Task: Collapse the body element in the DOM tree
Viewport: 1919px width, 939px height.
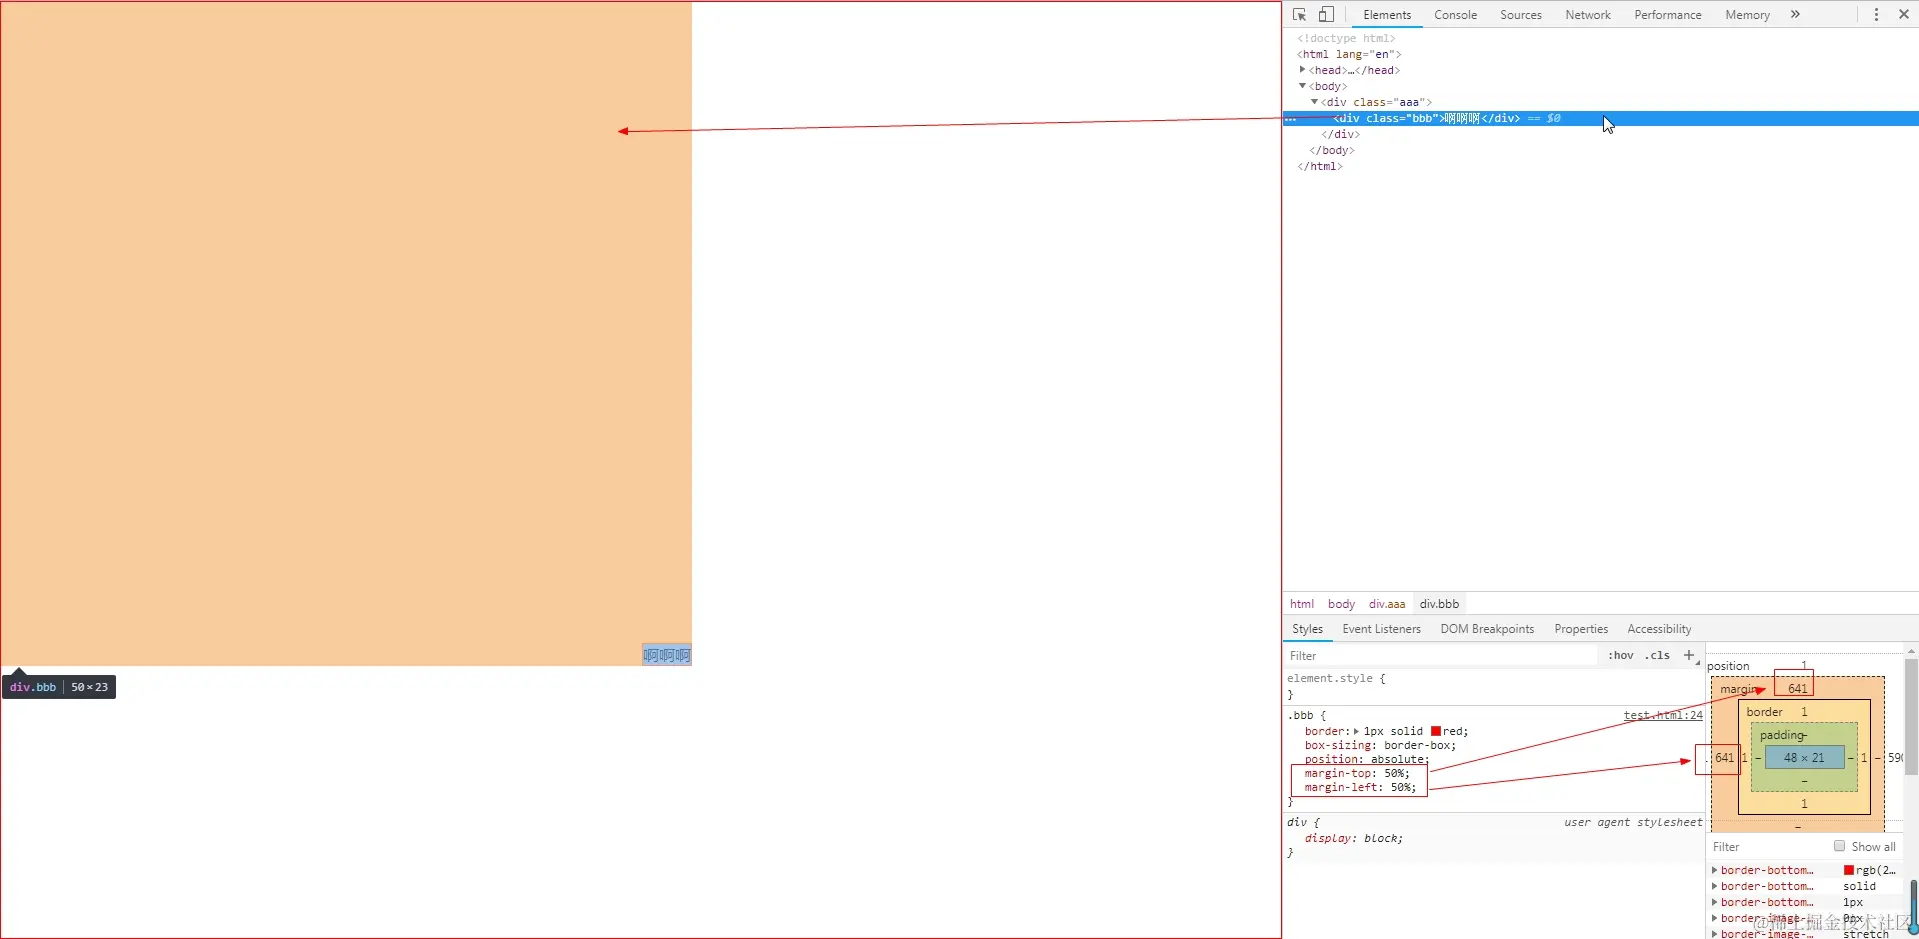Action: tap(1303, 86)
